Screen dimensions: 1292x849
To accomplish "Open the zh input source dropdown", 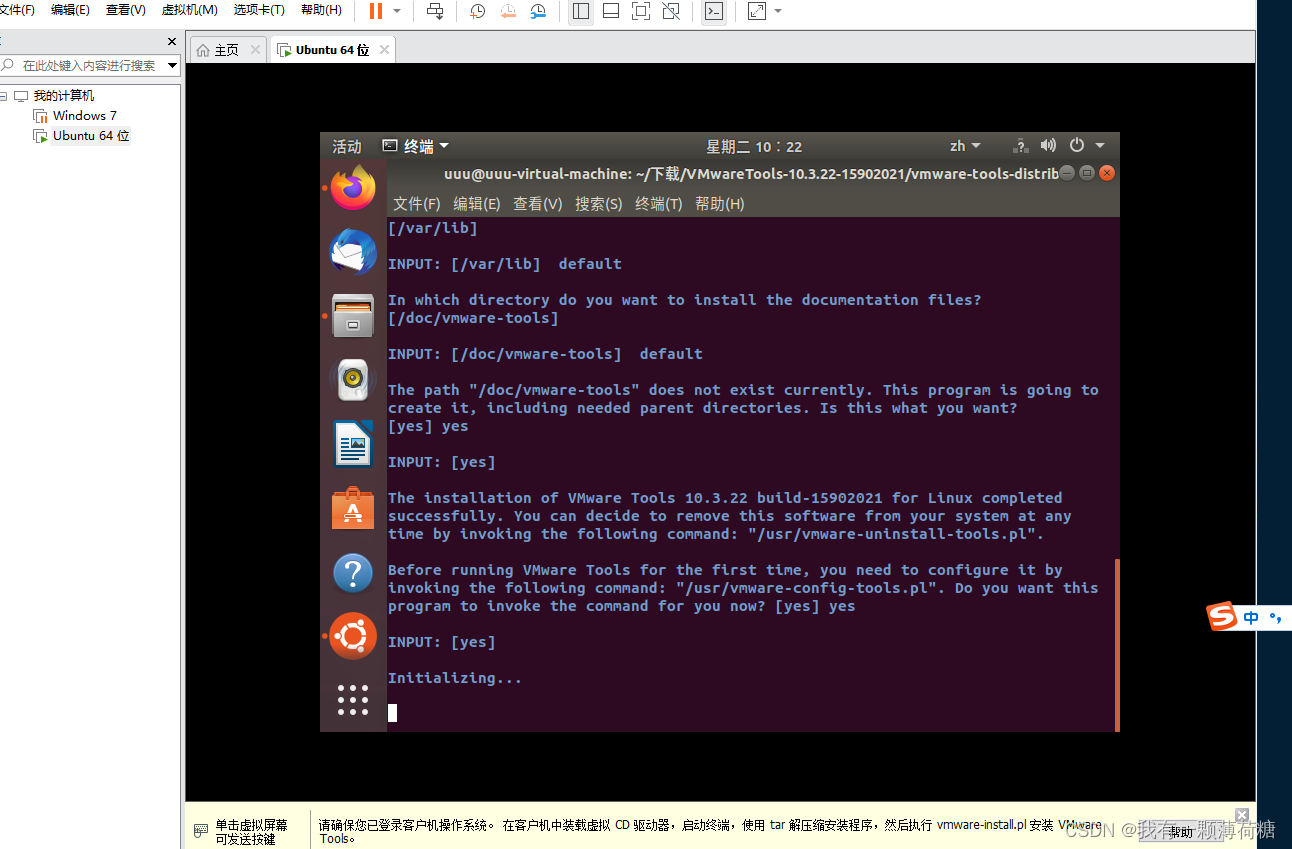I will [x=965, y=146].
